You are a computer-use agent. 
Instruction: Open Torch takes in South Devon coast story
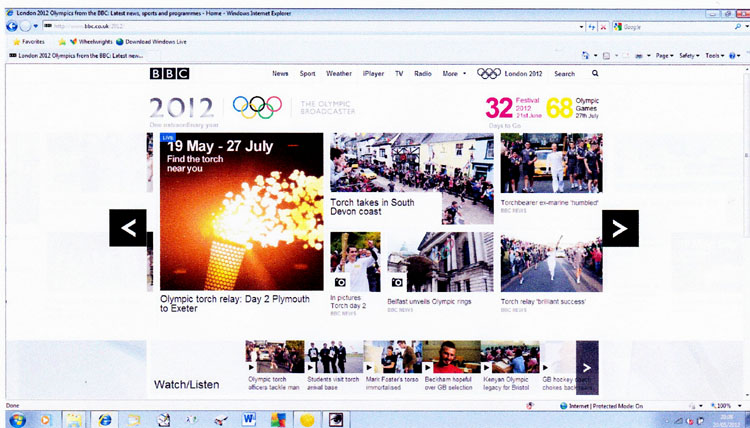[372, 207]
